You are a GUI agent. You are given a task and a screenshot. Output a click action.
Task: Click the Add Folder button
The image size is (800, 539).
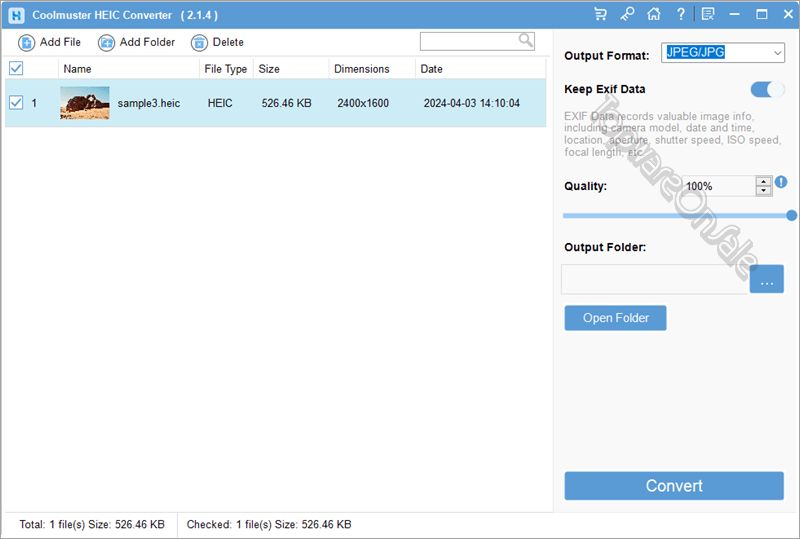click(137, 42)
